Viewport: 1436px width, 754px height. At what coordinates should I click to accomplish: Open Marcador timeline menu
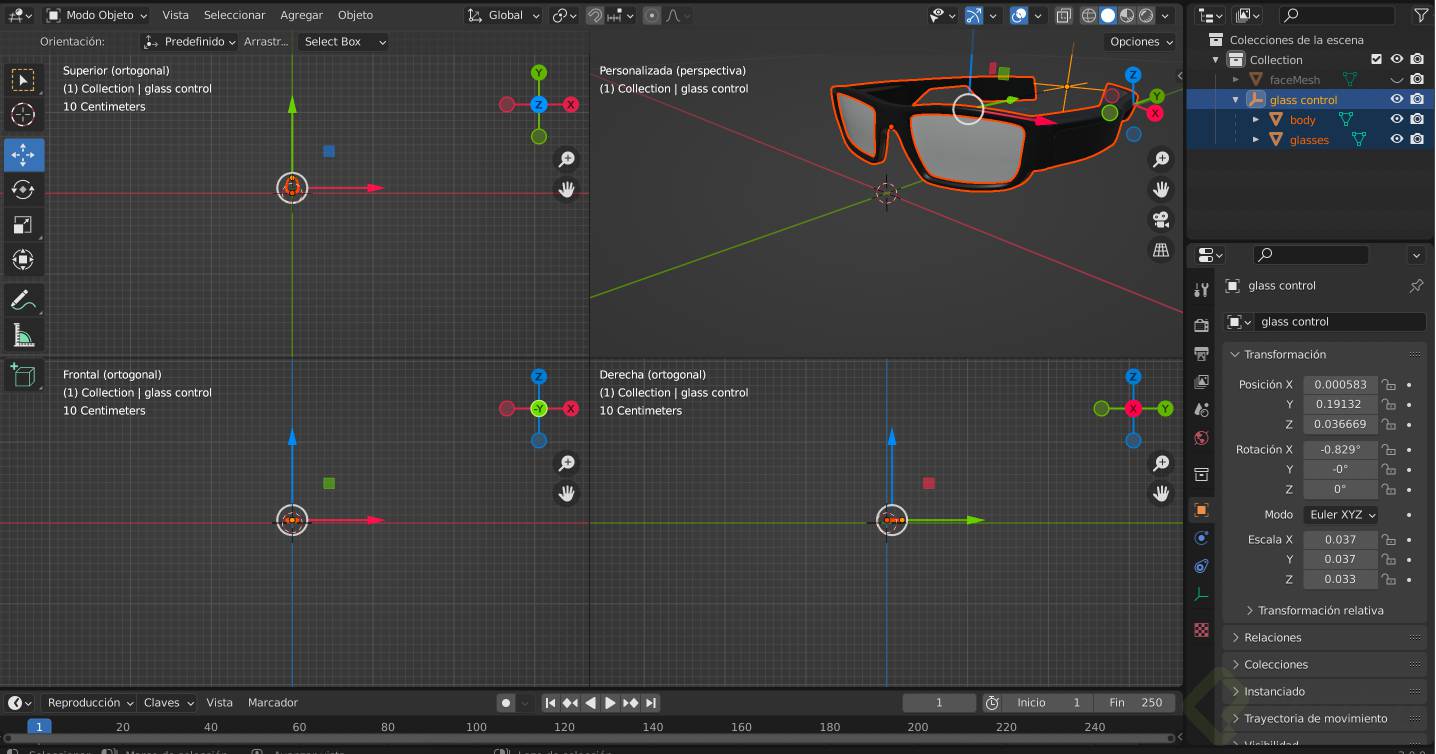pos(273,703)
